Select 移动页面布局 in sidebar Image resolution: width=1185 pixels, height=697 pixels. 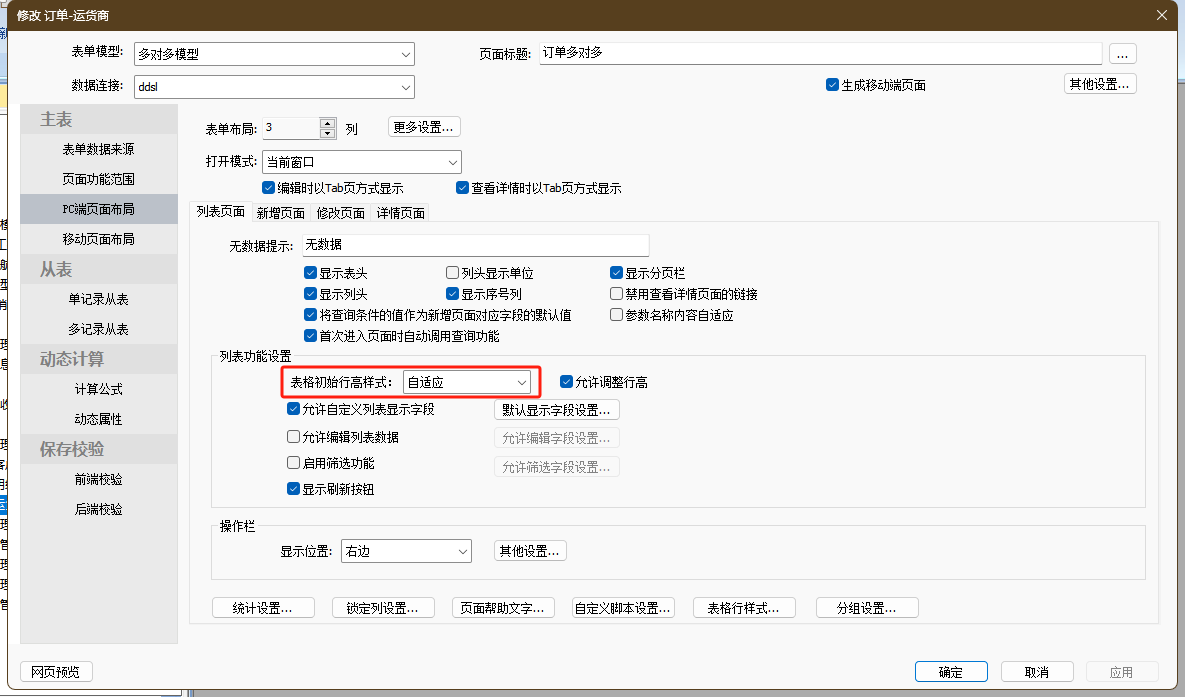pyautogui.click(x=98, y=239)
